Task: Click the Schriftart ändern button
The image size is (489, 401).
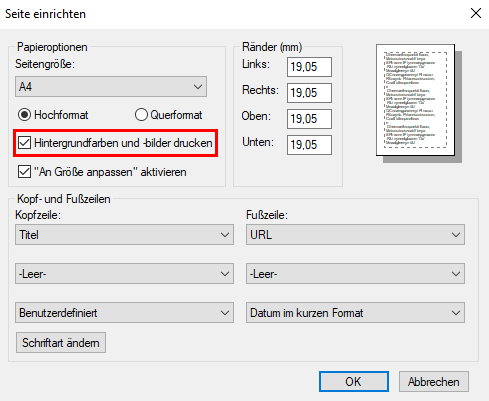Action: [x=61, y=343]
